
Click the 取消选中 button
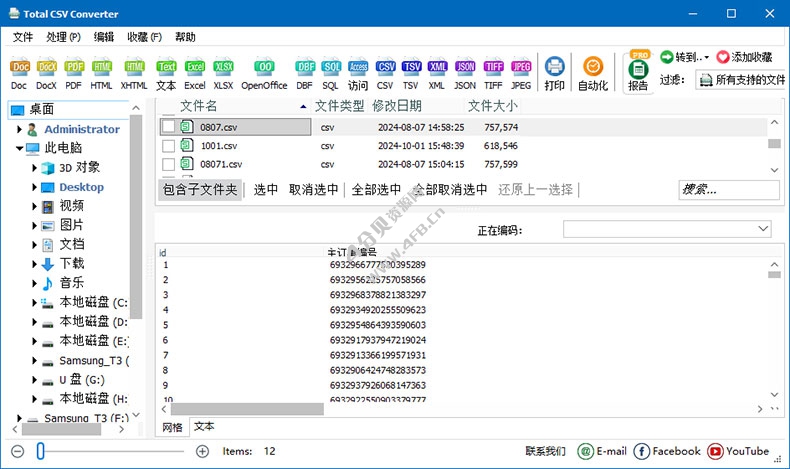313,189
